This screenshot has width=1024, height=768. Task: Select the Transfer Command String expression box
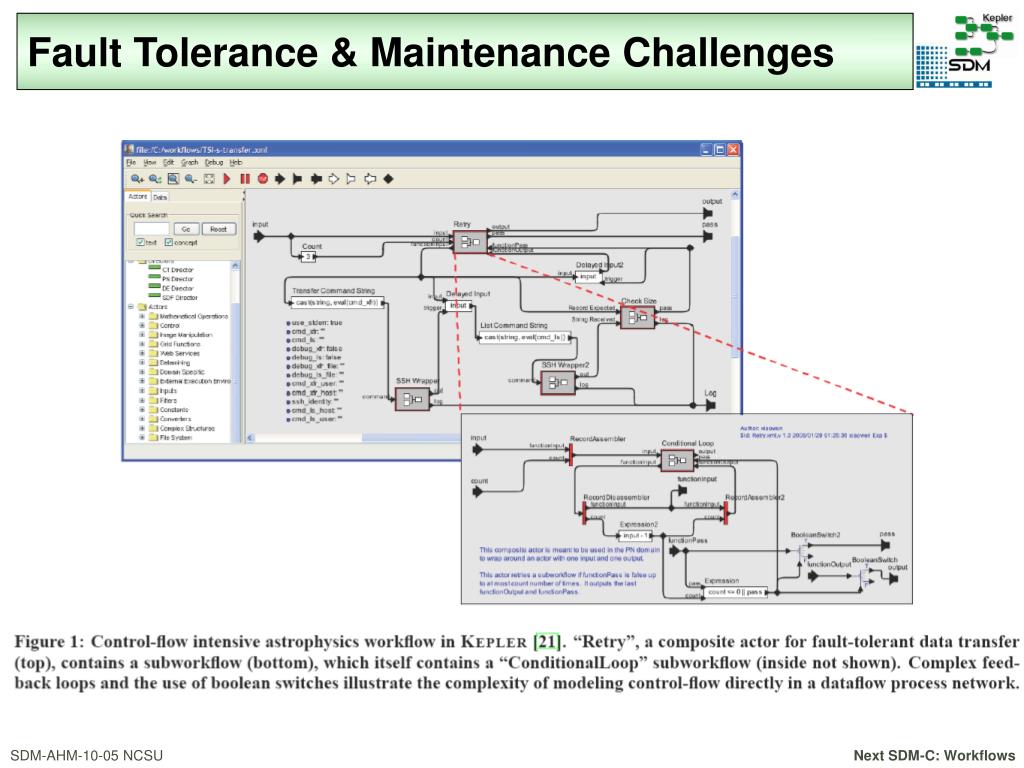pos(338,302)
